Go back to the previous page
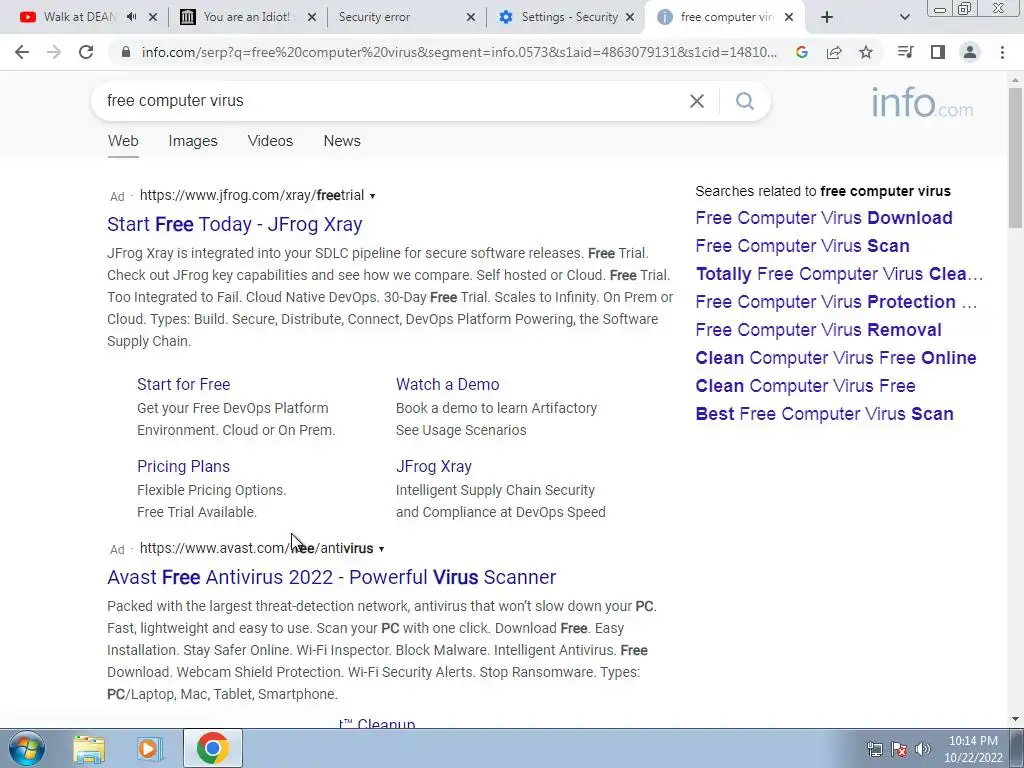This screenshot has height=768, width=1024. tap(22, 52)
